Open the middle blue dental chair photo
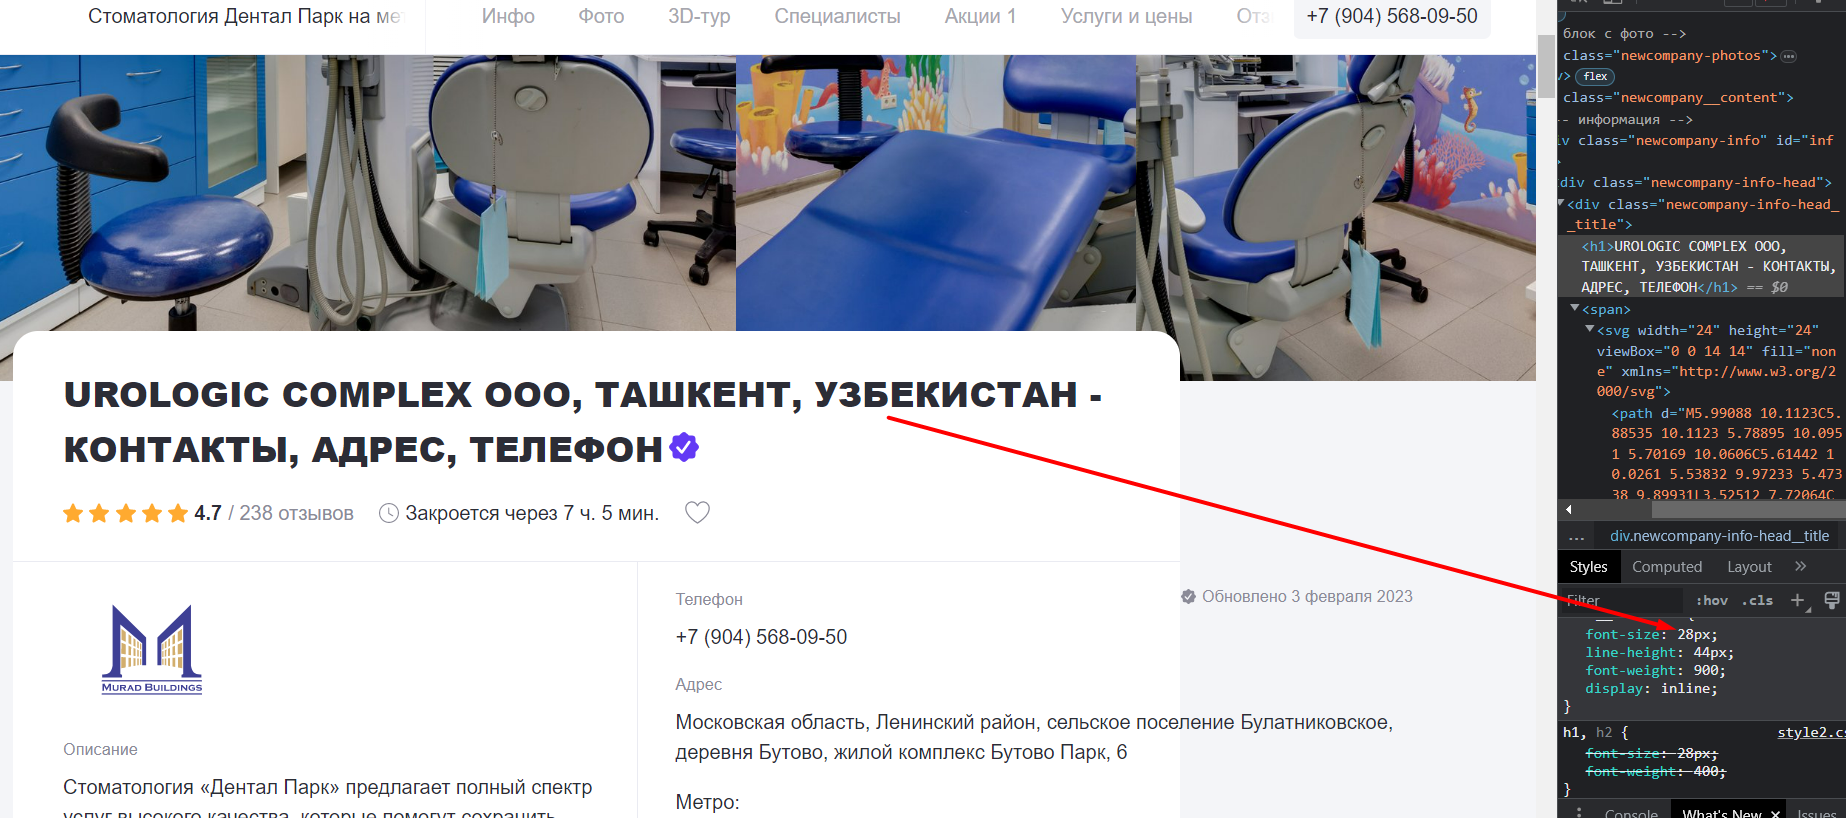Image resolution: width=1846 pixels, height=818 pixels. [x=936, y=192]
